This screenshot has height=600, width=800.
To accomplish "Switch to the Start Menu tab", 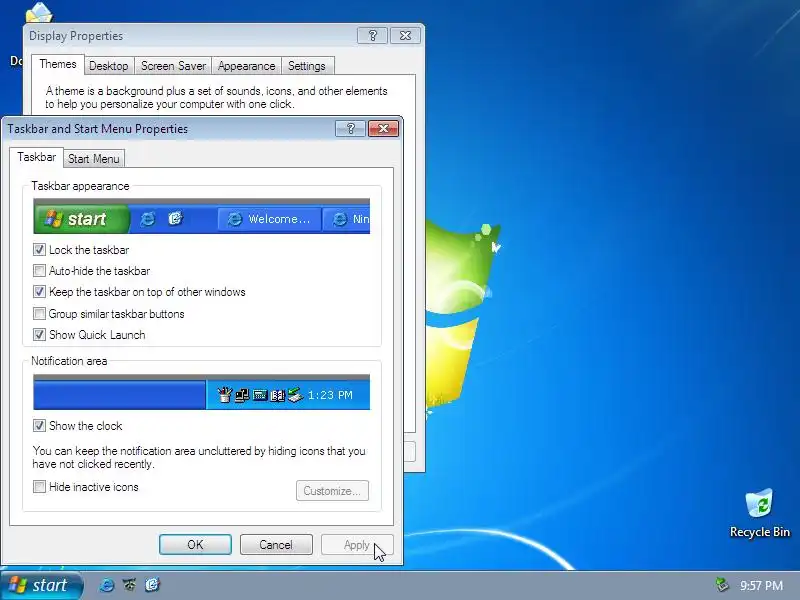I will click(x=94, y=159).
